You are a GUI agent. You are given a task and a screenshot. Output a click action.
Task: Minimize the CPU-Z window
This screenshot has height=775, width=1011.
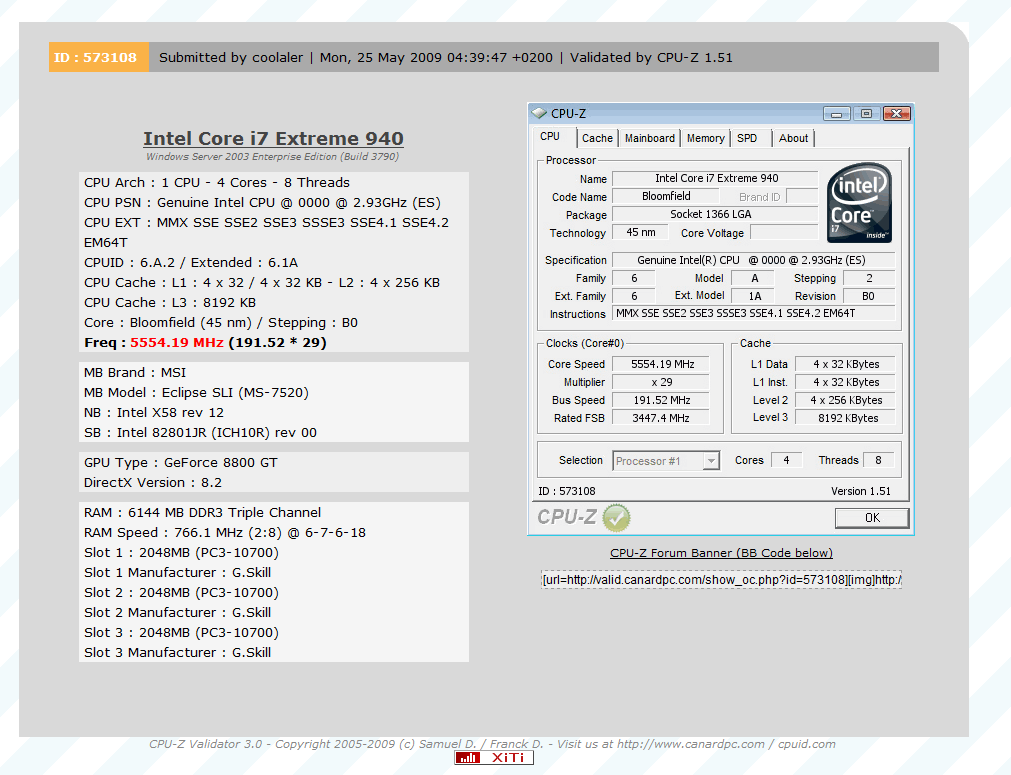(x=836, y=113)
